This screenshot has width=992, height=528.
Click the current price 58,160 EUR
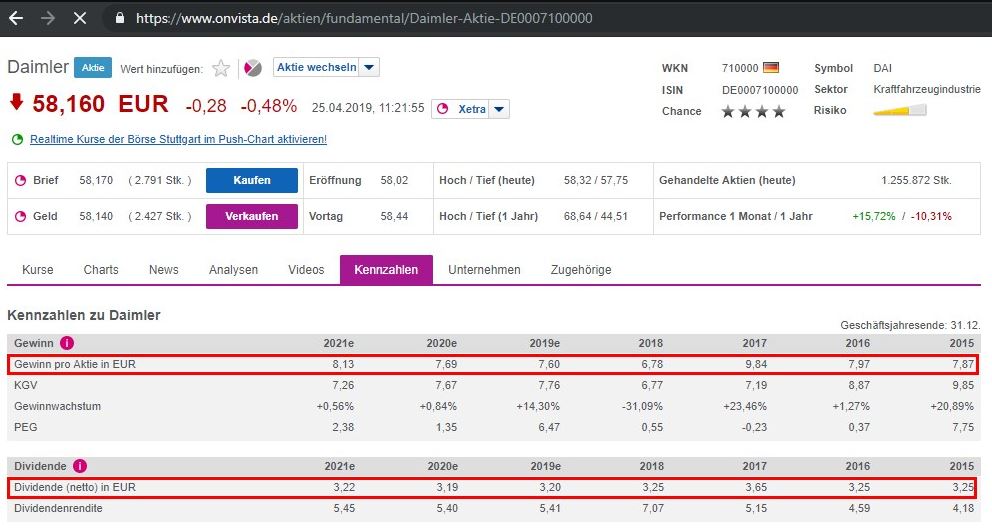point(101,104)
